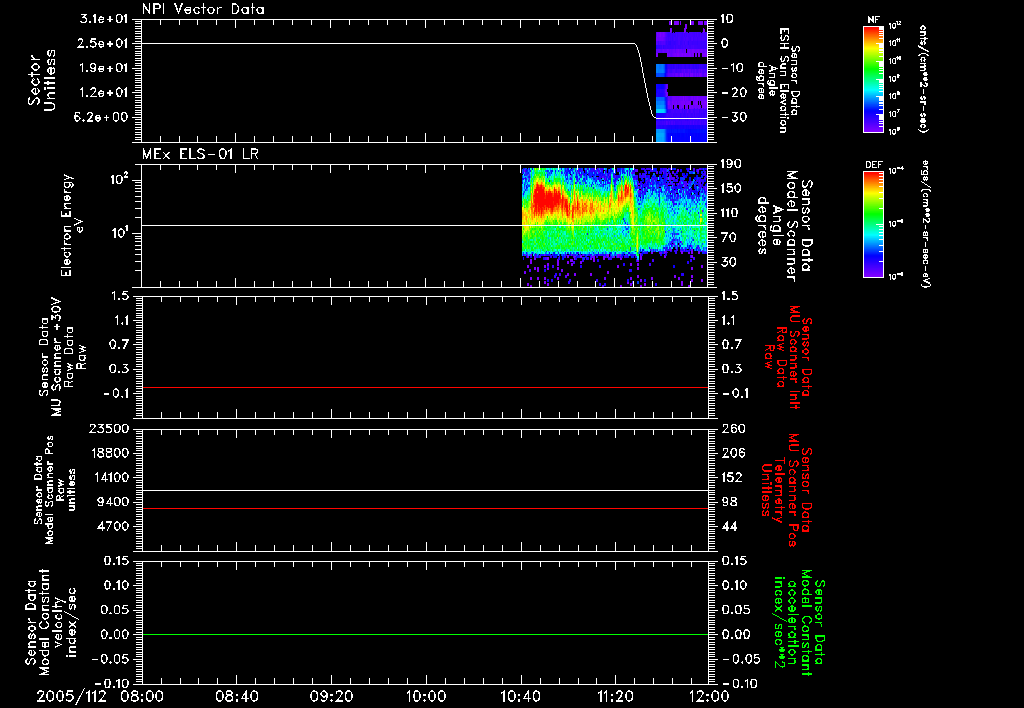Click the green zero-velocity trace line
The width and height of the screenshot is (1024, 708).
[x=425, y=634]
